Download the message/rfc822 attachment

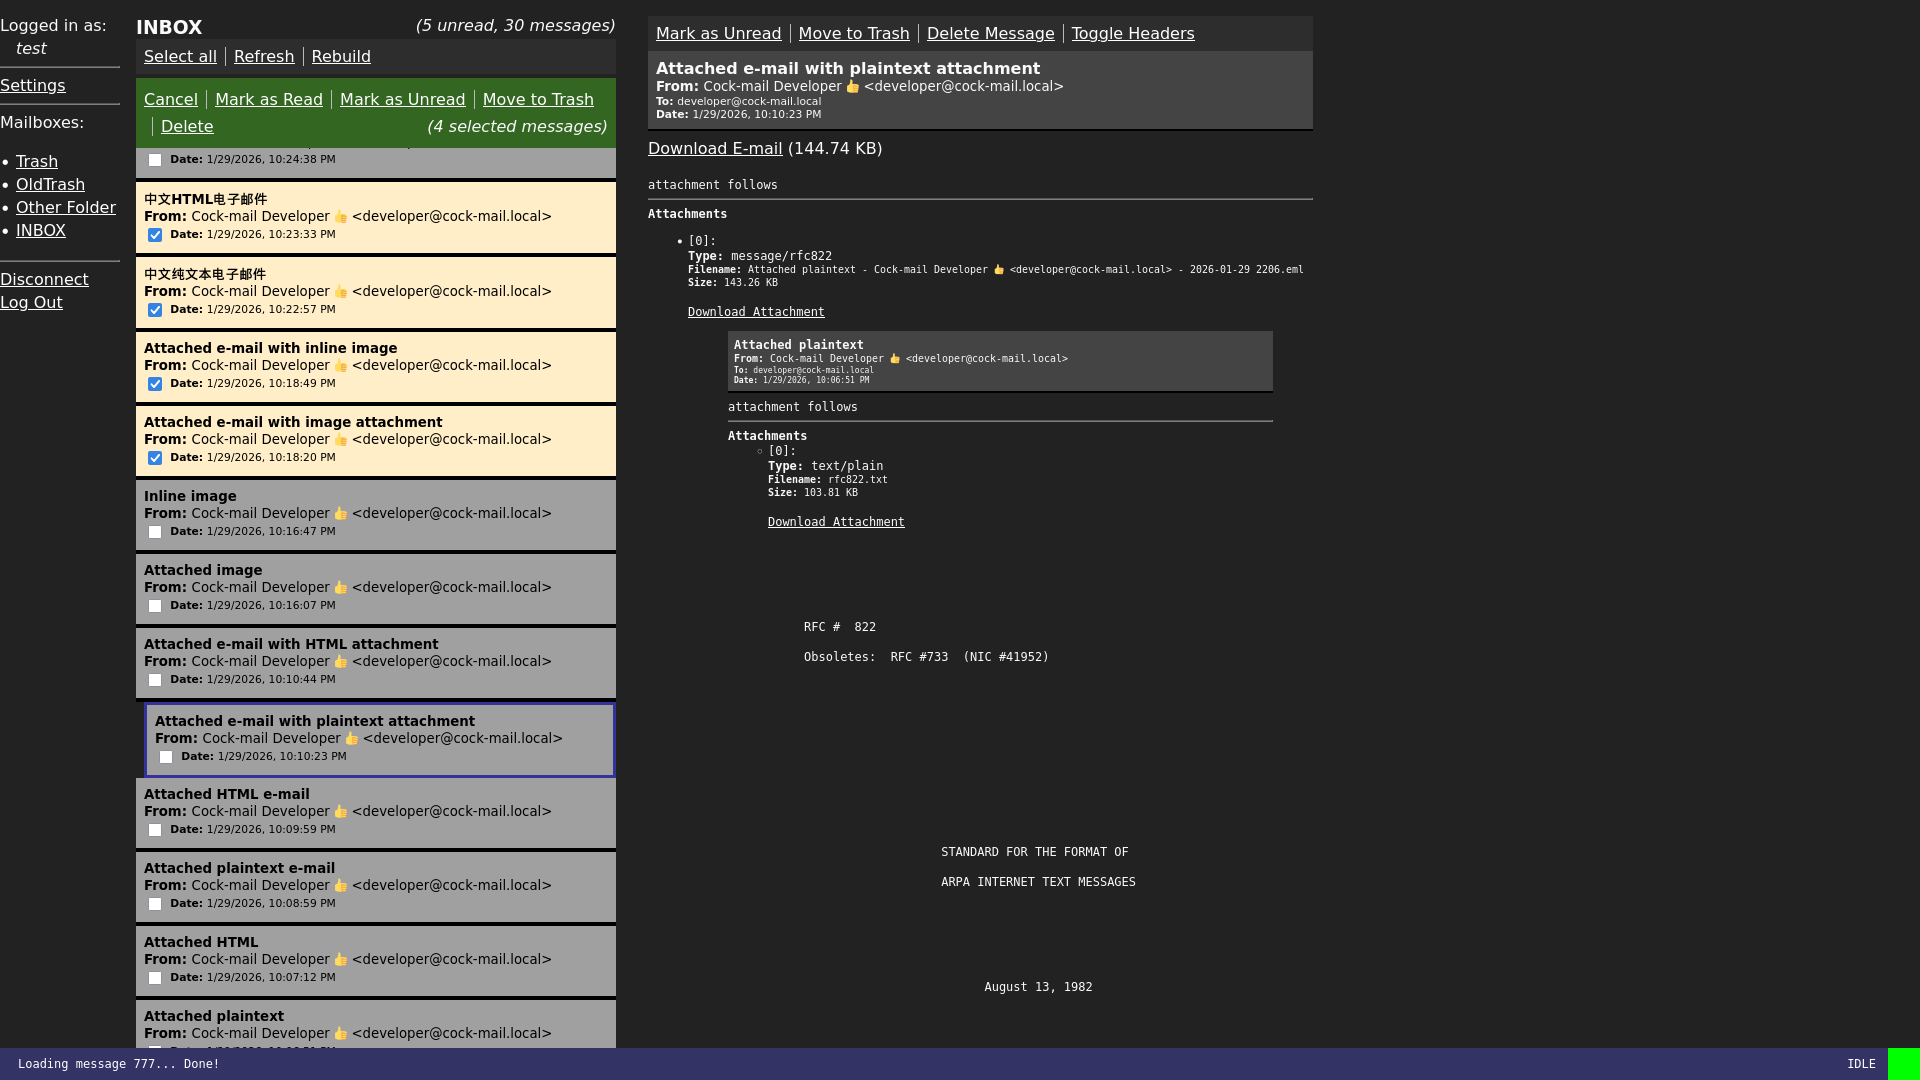pos(755,311)
